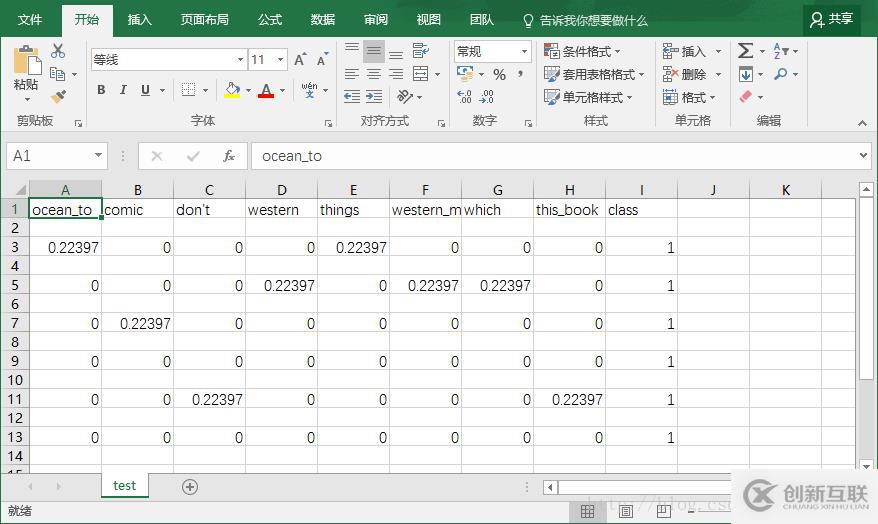Switch to 插入 Insert tab

(139, 20)
